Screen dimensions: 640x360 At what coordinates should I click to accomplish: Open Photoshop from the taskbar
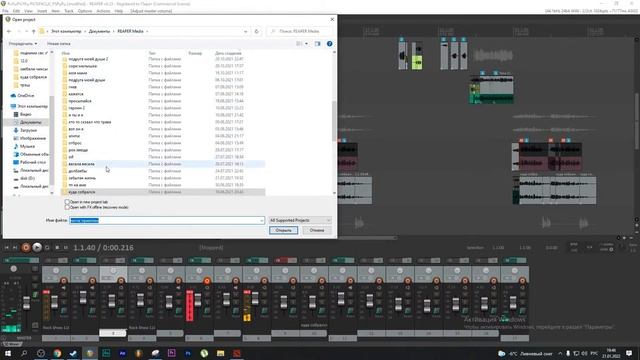click(188, 353)
